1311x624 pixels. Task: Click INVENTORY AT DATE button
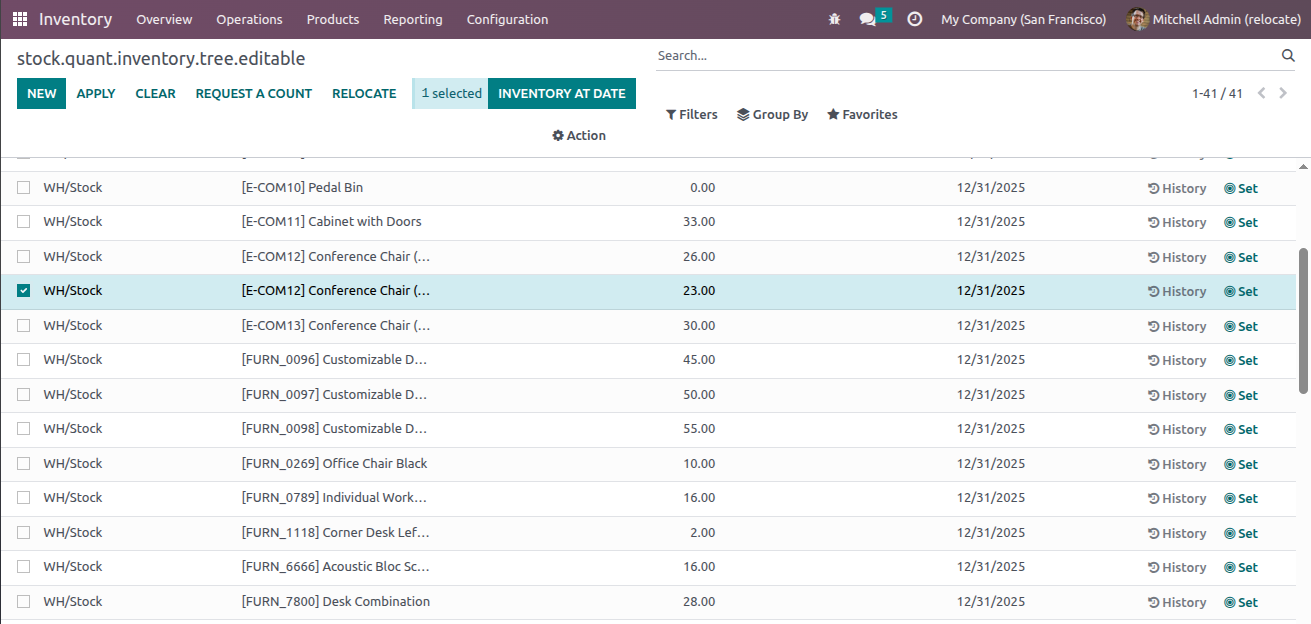562,93
